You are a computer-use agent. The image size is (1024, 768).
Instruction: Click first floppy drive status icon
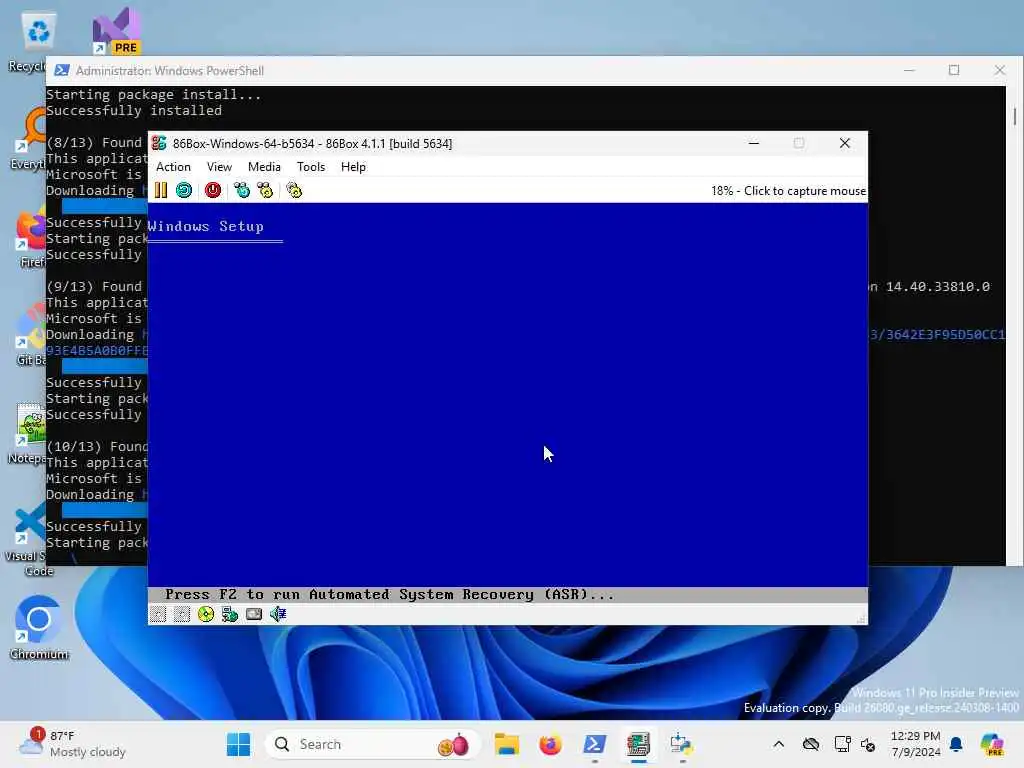click(158, 614)
